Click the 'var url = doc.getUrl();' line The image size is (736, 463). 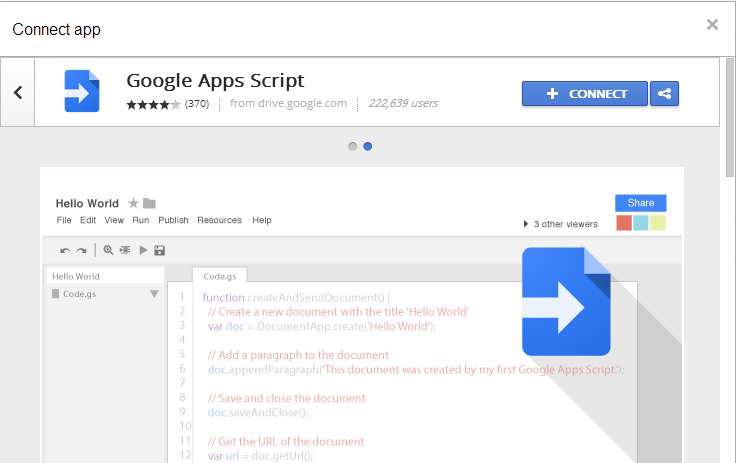261,456
